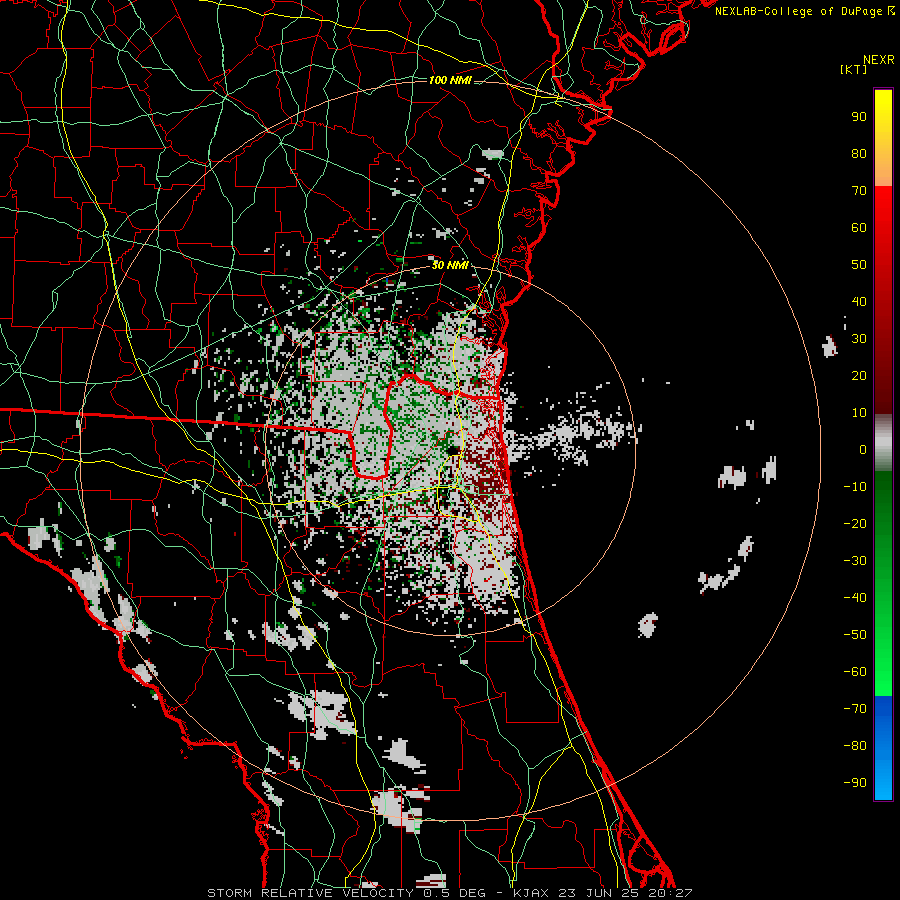
Task: Click the STORM RELATIVE VELOCITY caption text
Action: 310,893
